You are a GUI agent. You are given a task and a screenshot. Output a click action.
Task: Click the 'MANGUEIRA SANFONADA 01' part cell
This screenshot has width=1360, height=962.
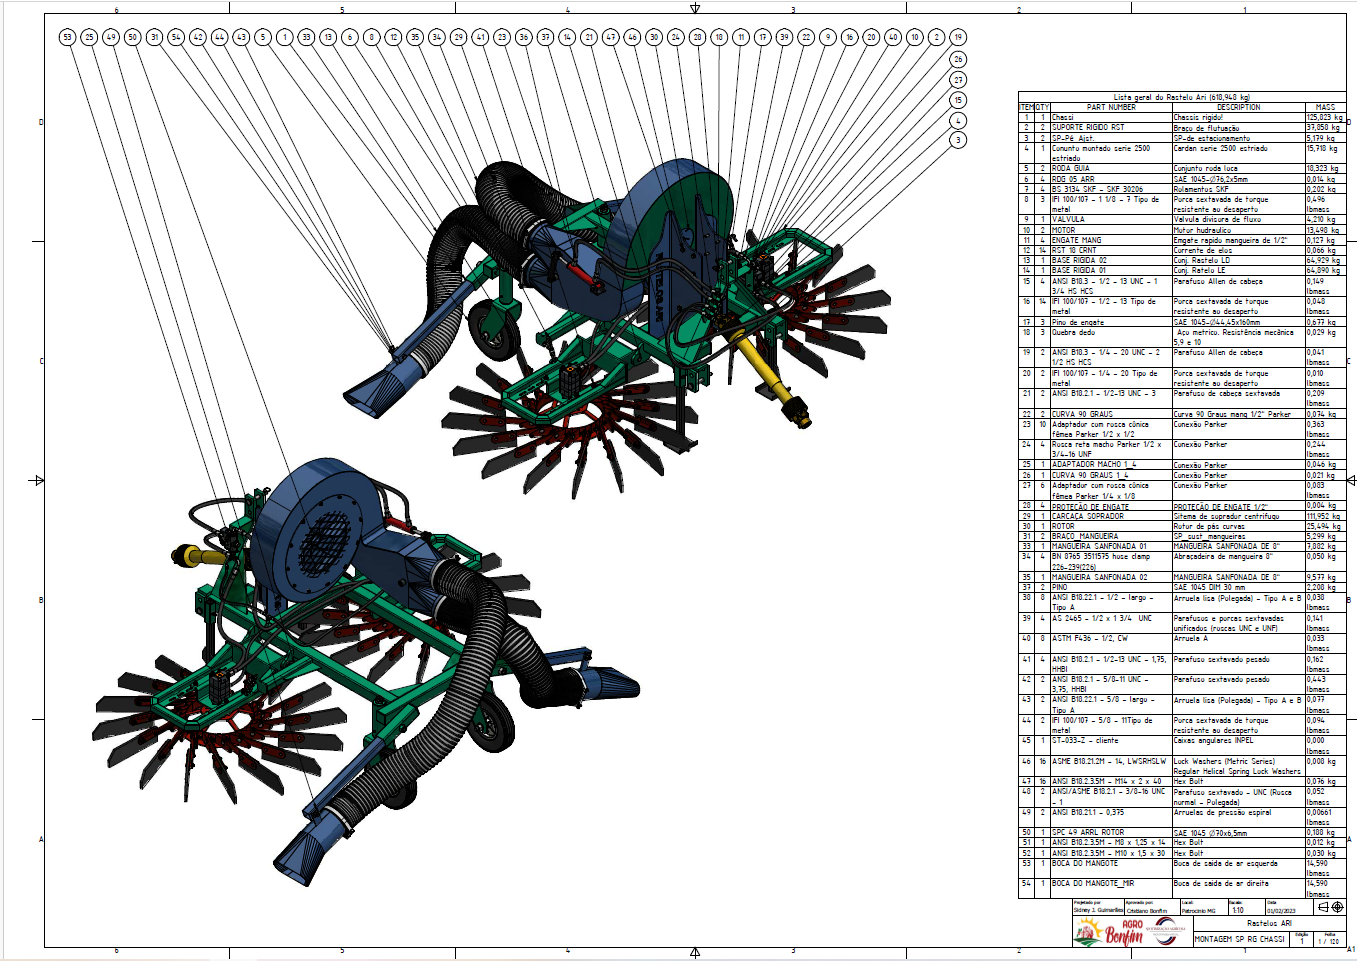1111,546
